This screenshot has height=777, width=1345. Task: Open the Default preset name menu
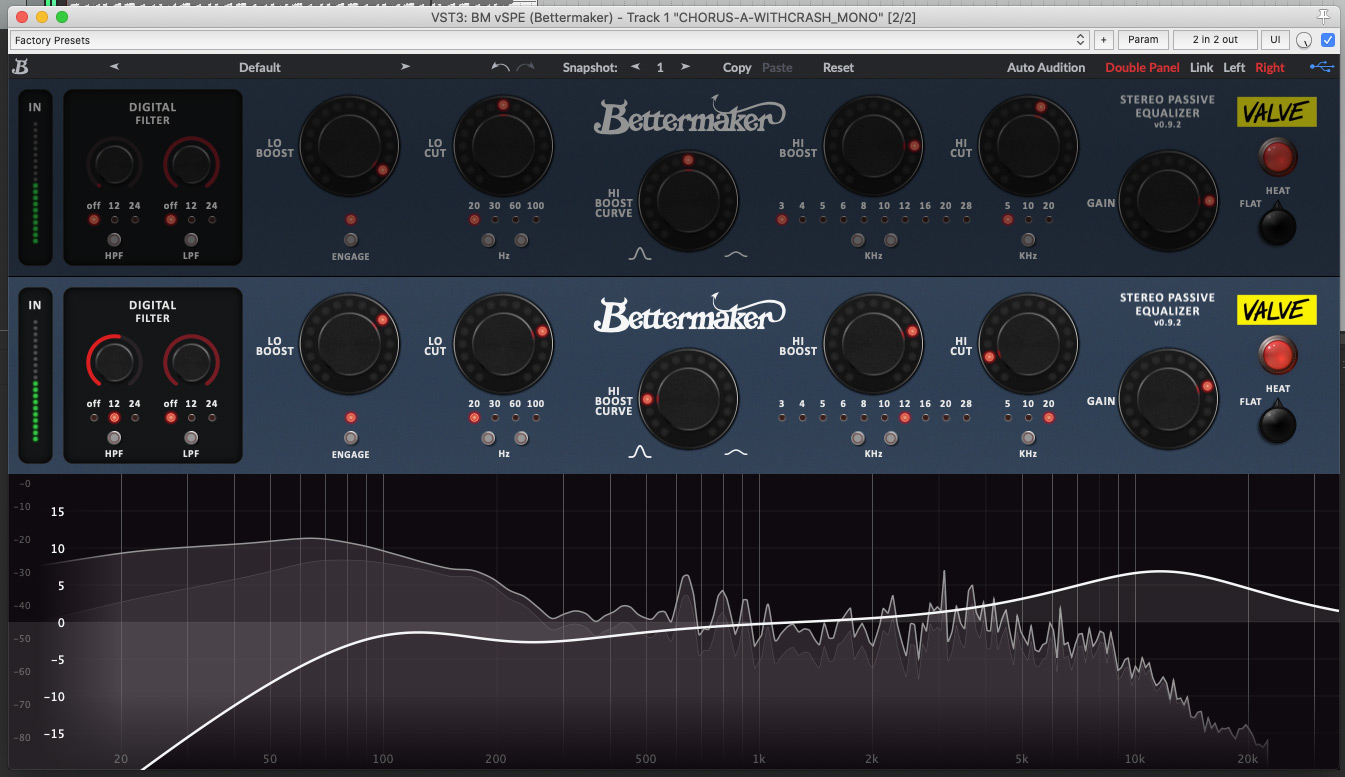pyautogui.click(x=259, y=67)
